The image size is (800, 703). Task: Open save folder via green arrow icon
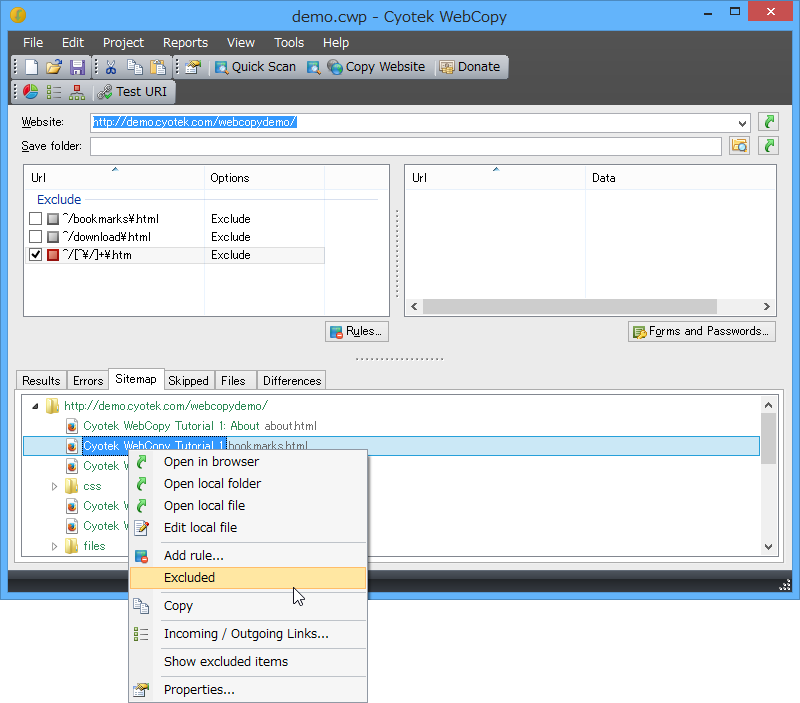tap(768, 146)
